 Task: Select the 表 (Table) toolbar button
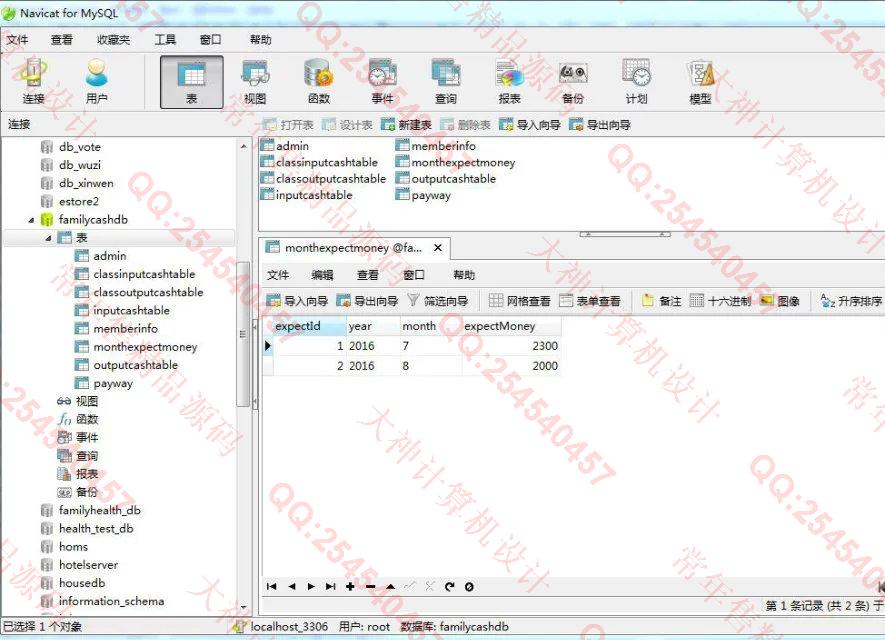[x=192, y=82]
